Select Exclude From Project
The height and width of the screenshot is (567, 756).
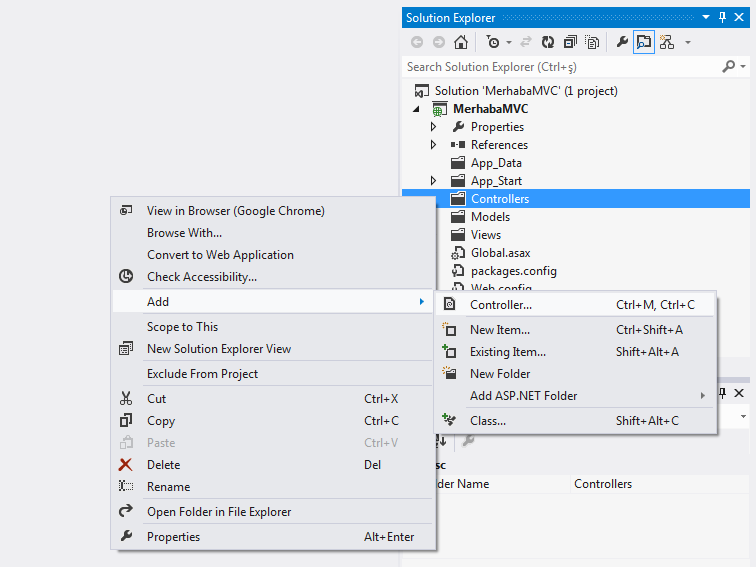point(273,374)
